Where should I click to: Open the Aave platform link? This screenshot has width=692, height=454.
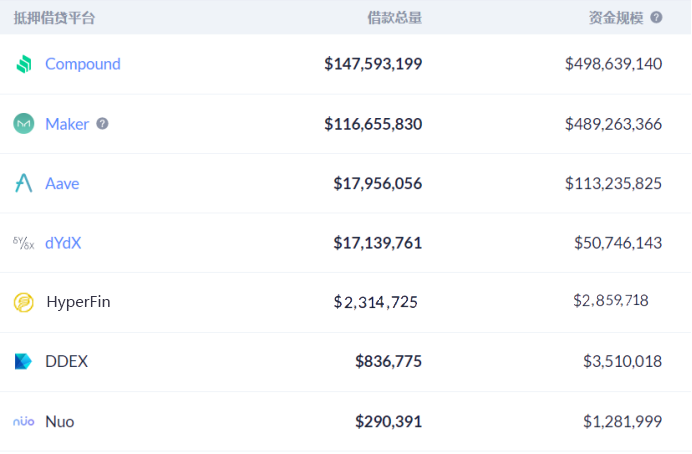62,184
